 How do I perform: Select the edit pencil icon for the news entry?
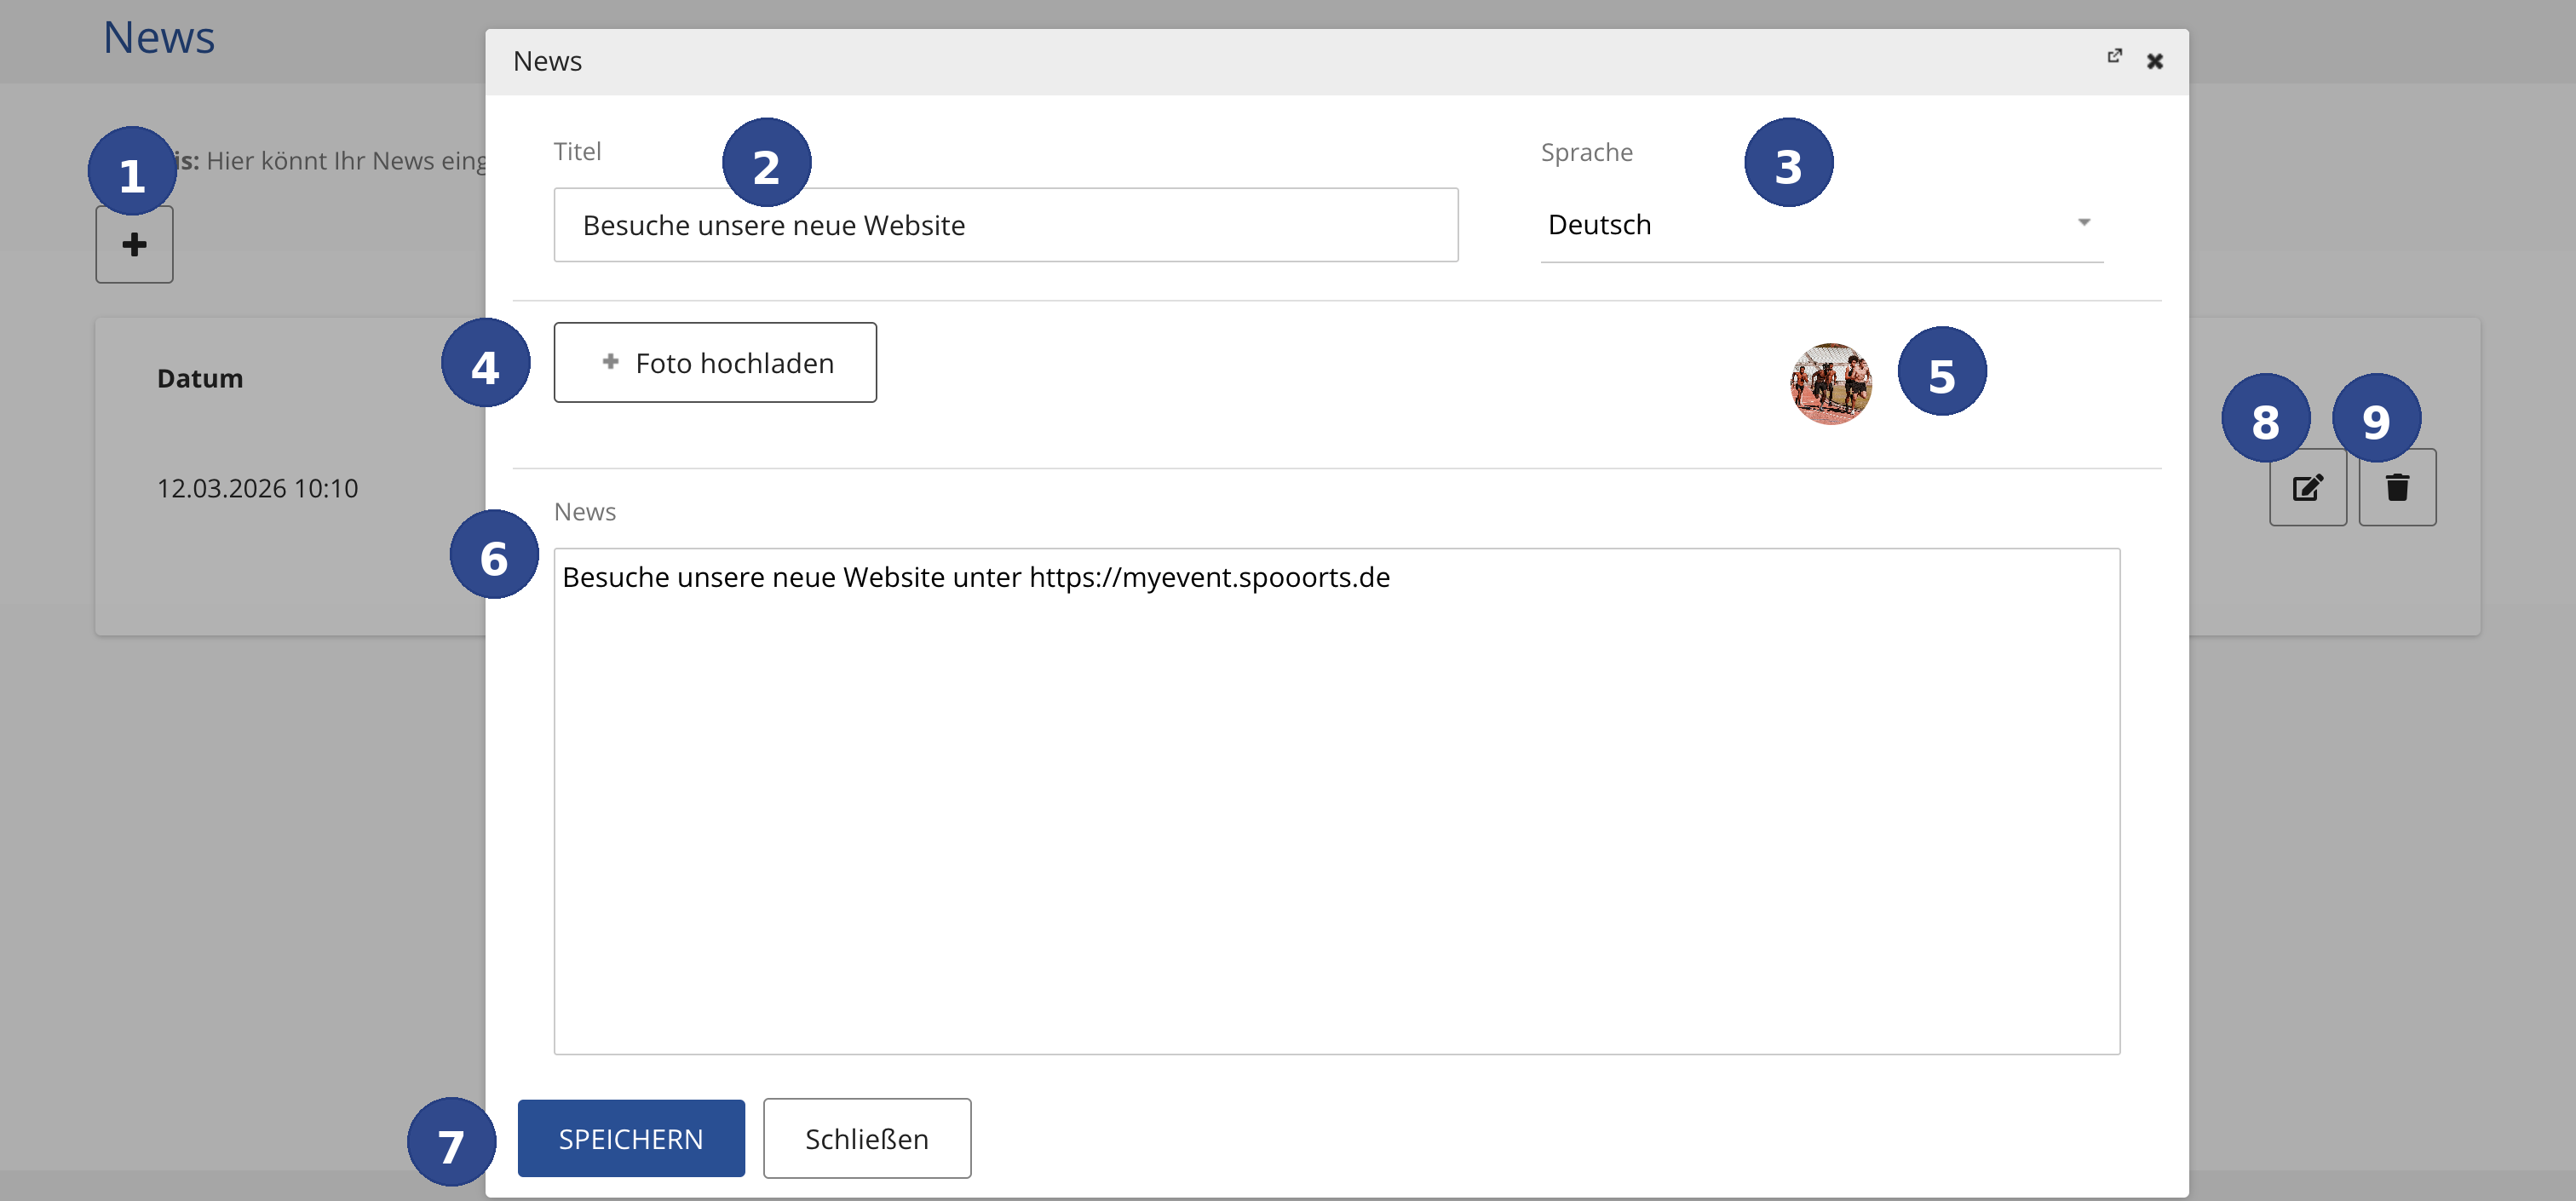[2307, 487]
